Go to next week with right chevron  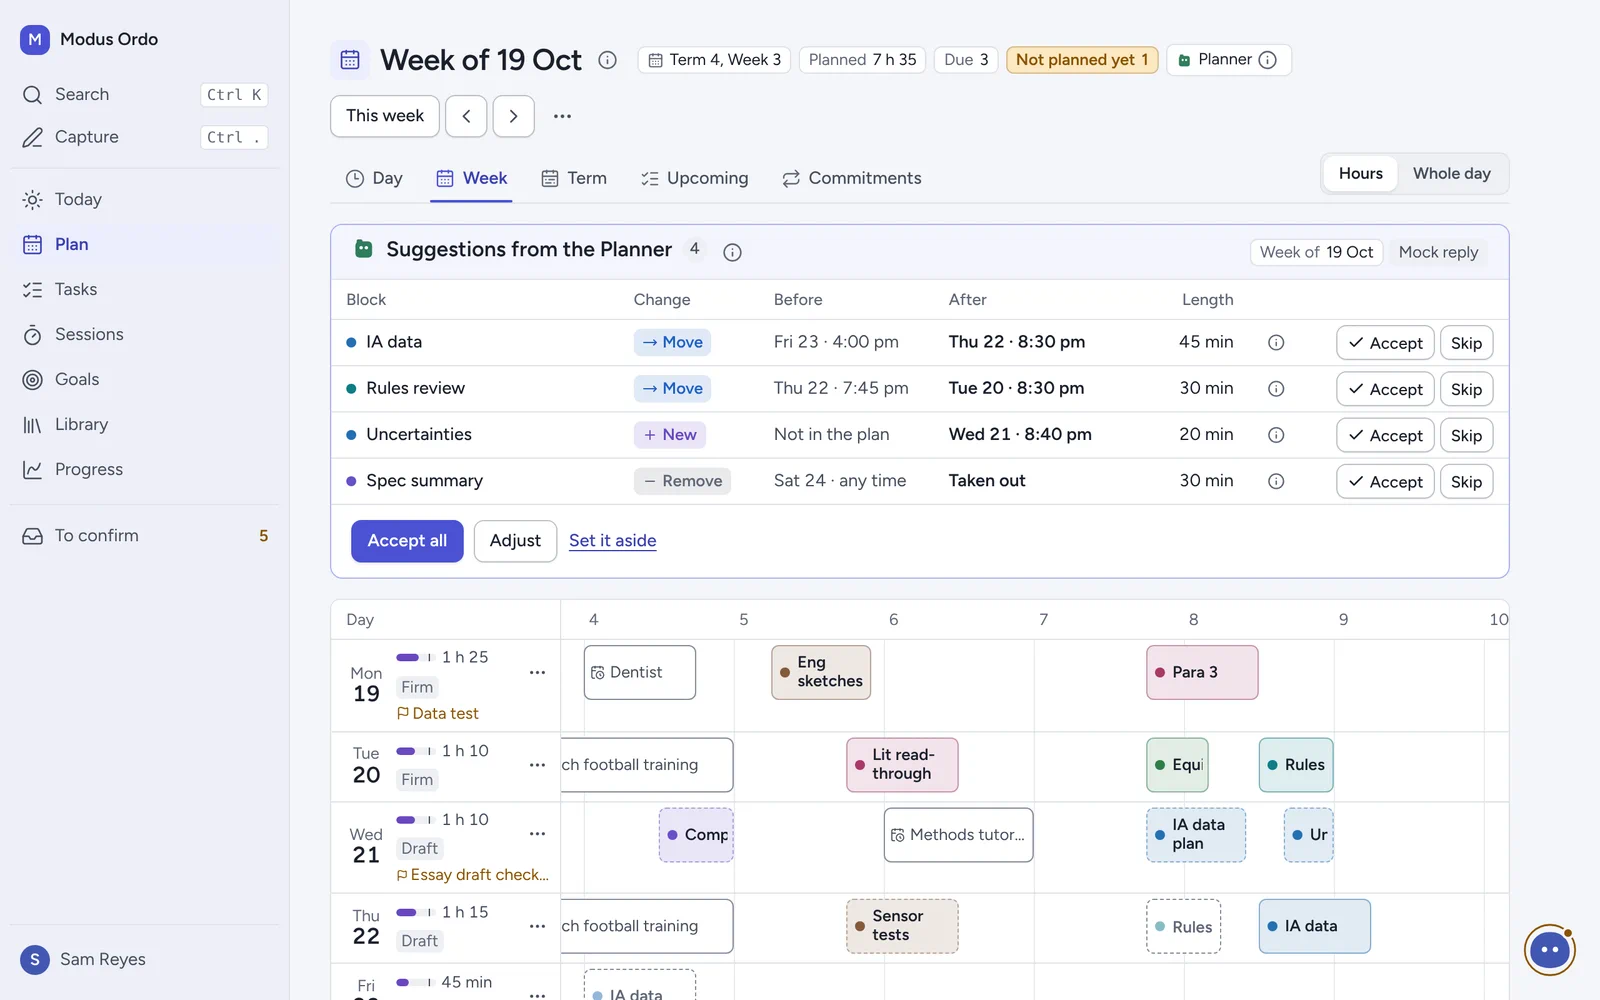pyautogui.click(x=513, y=116)
